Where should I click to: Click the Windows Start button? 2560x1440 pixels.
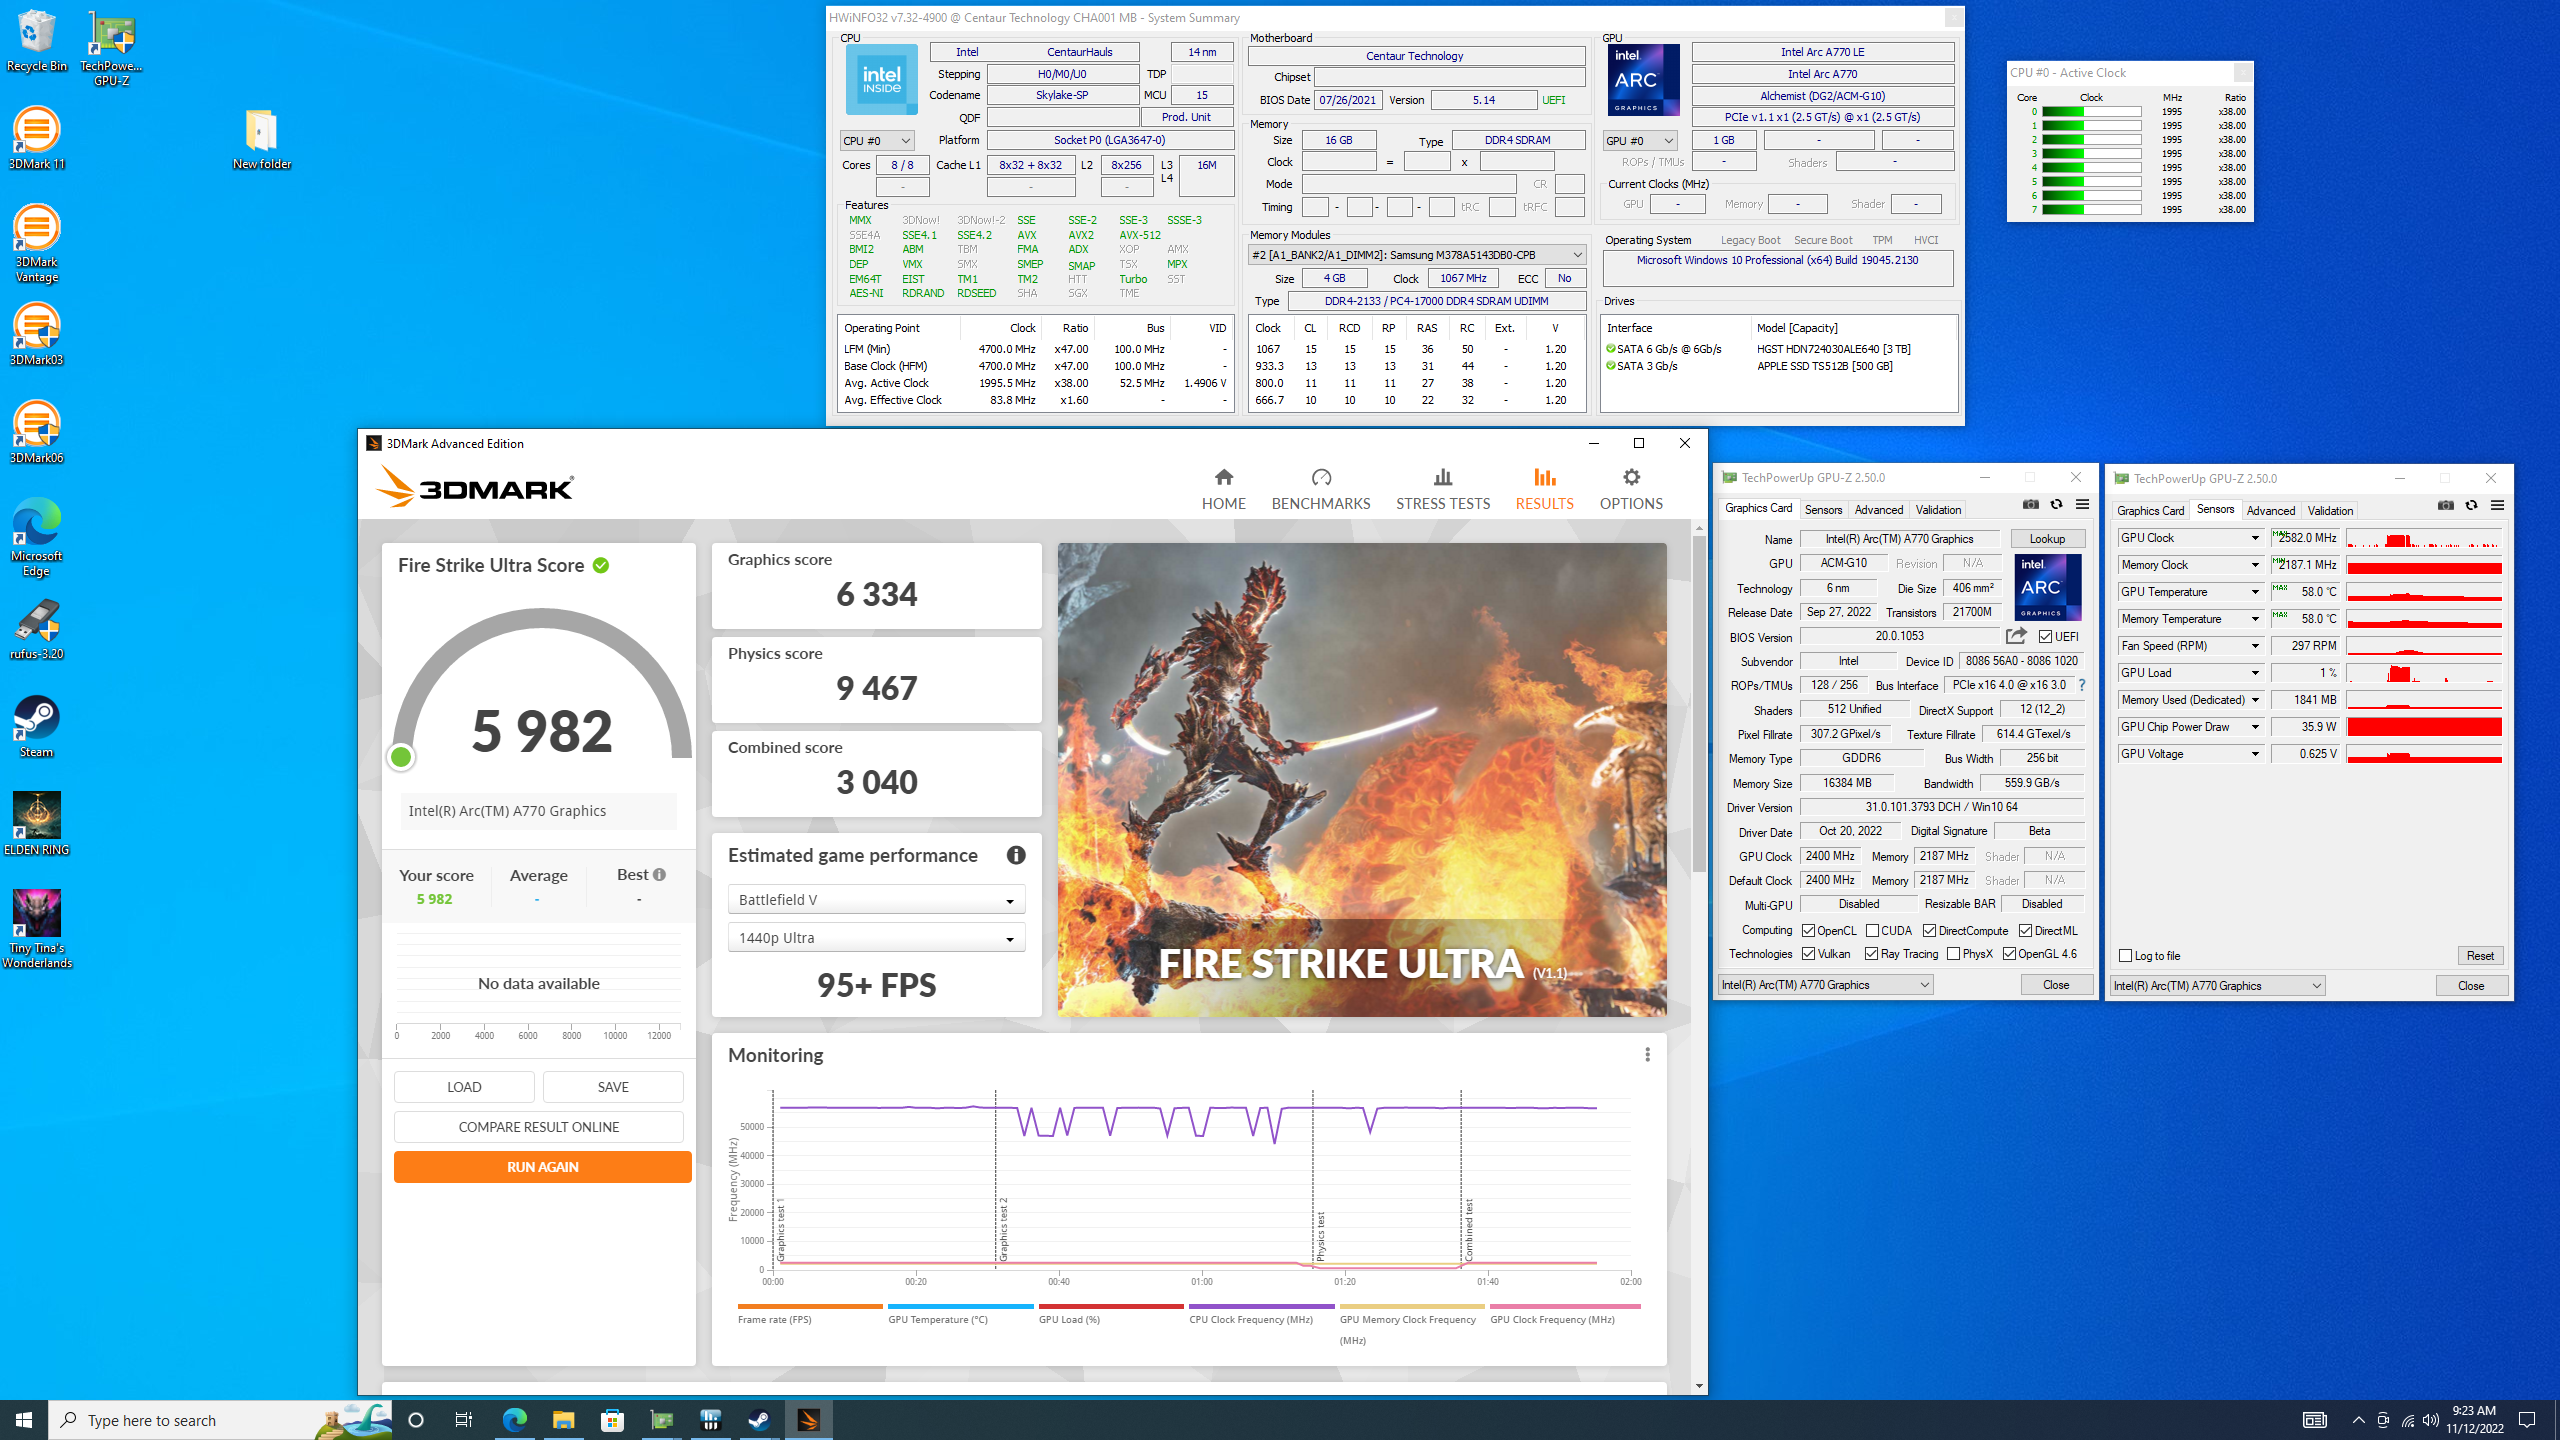coord(24,1420)
